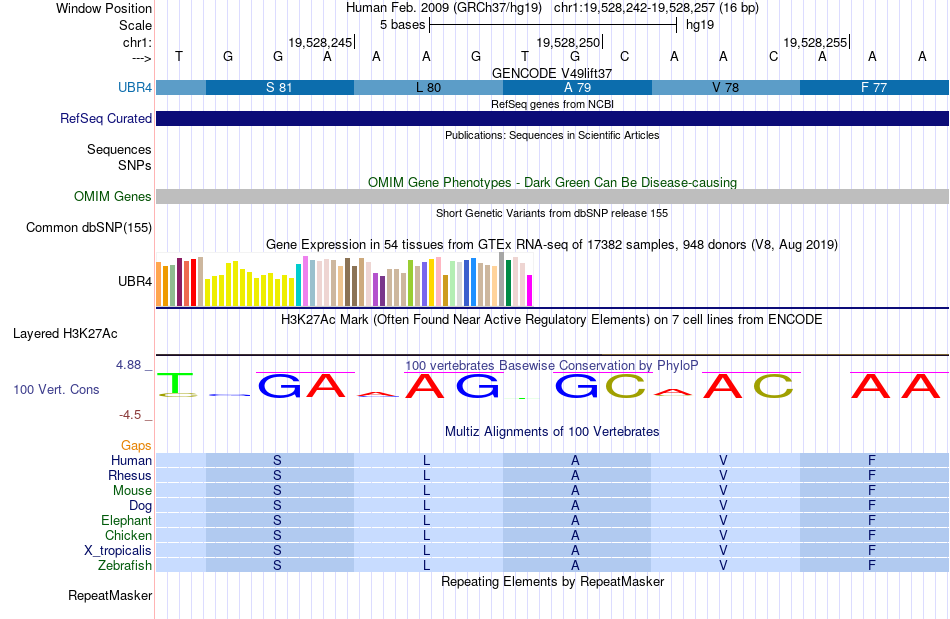
Task: Click the OMIM Genes track label
Action: (x=112, y=196)
